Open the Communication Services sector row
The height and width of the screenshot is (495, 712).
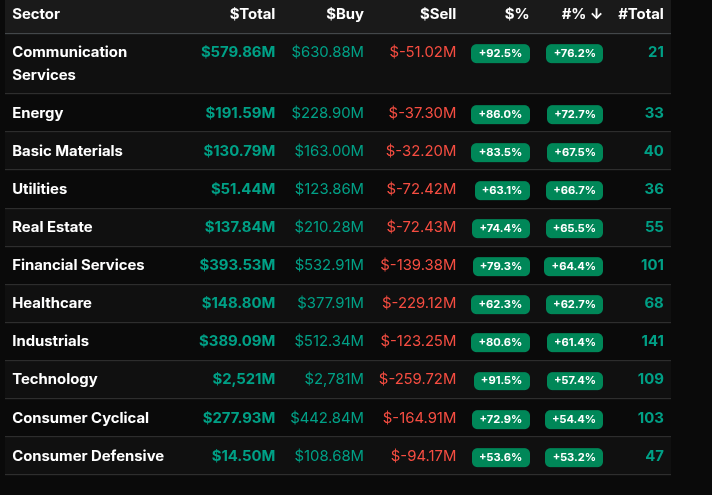point(69,63)
